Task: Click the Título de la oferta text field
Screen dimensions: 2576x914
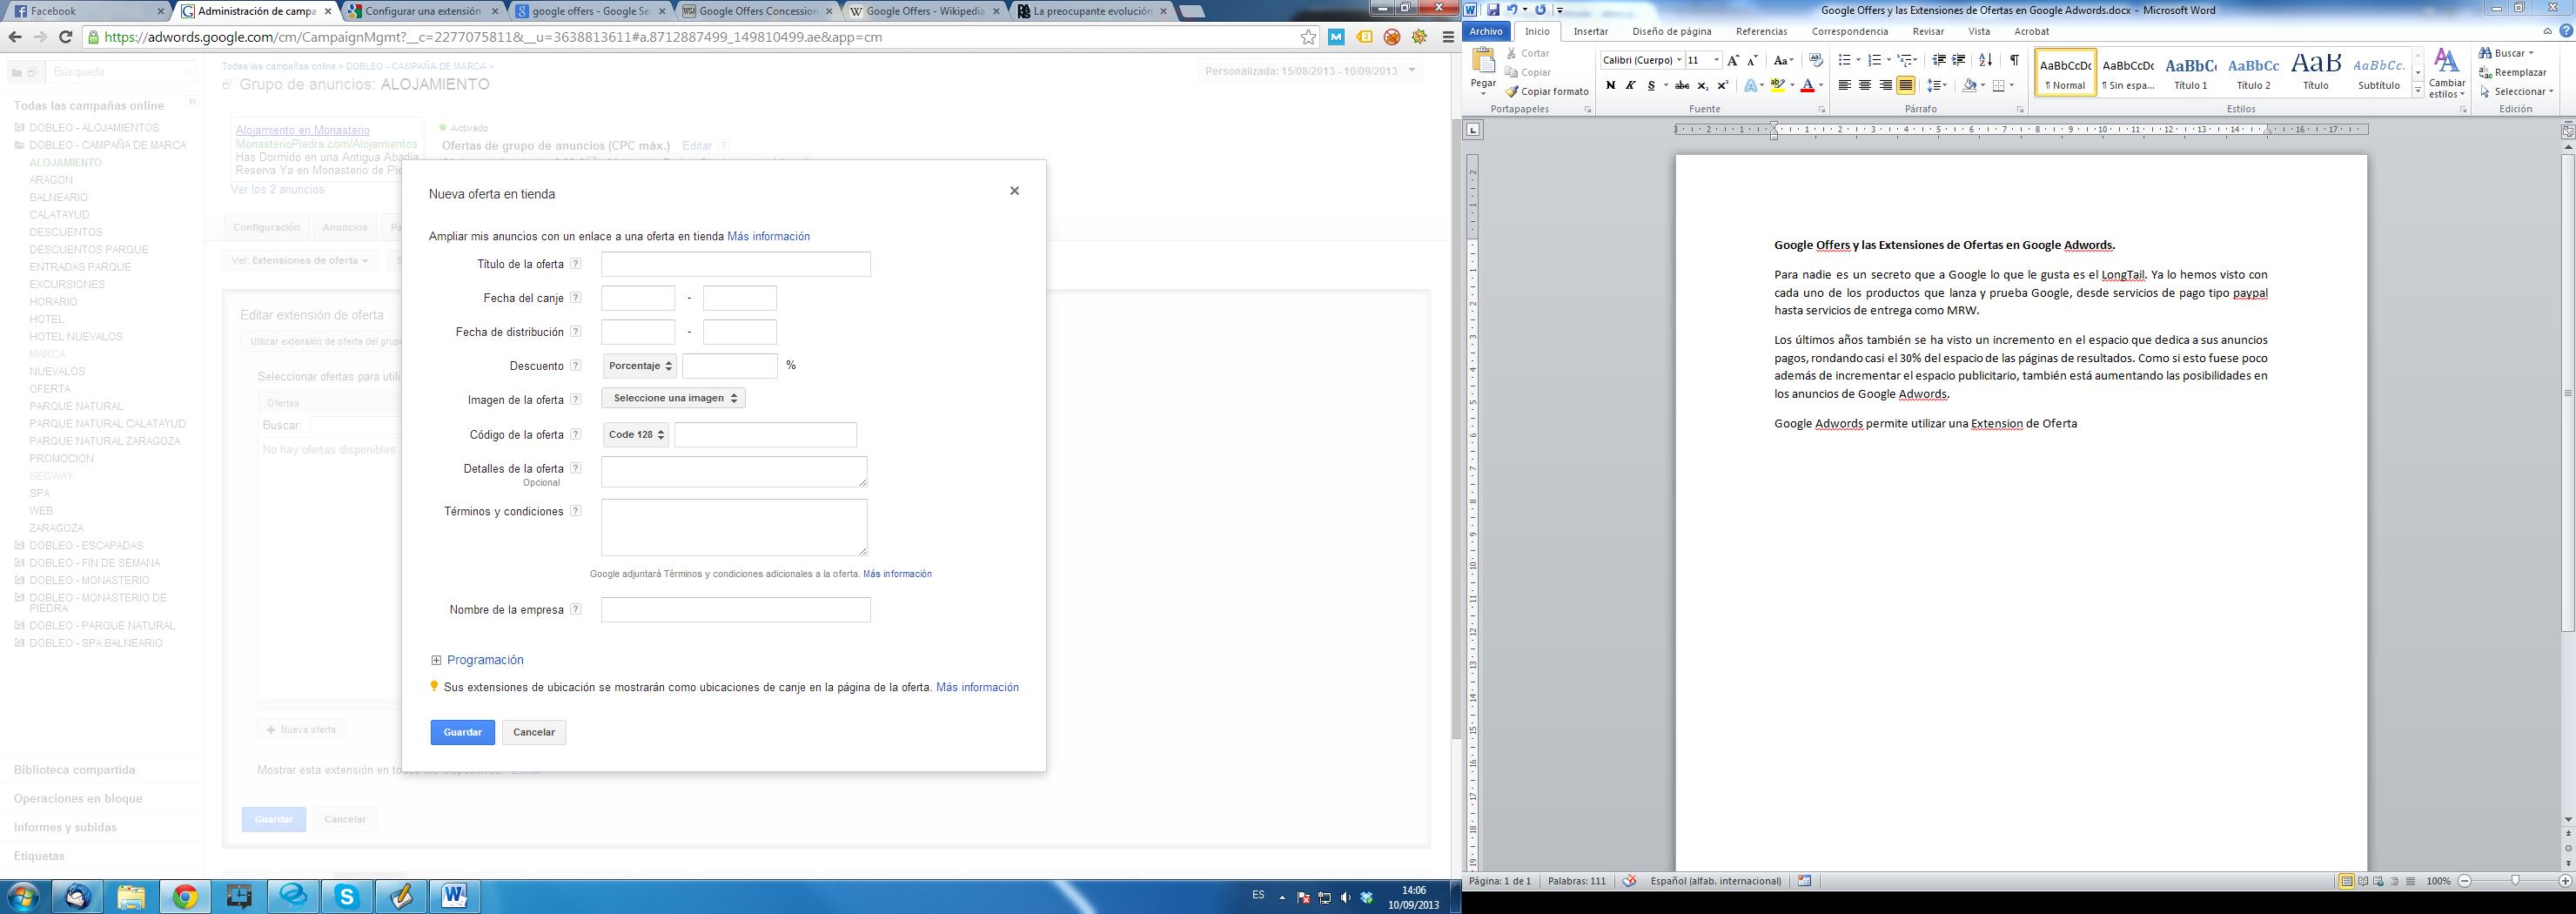Action: point(736,264)
